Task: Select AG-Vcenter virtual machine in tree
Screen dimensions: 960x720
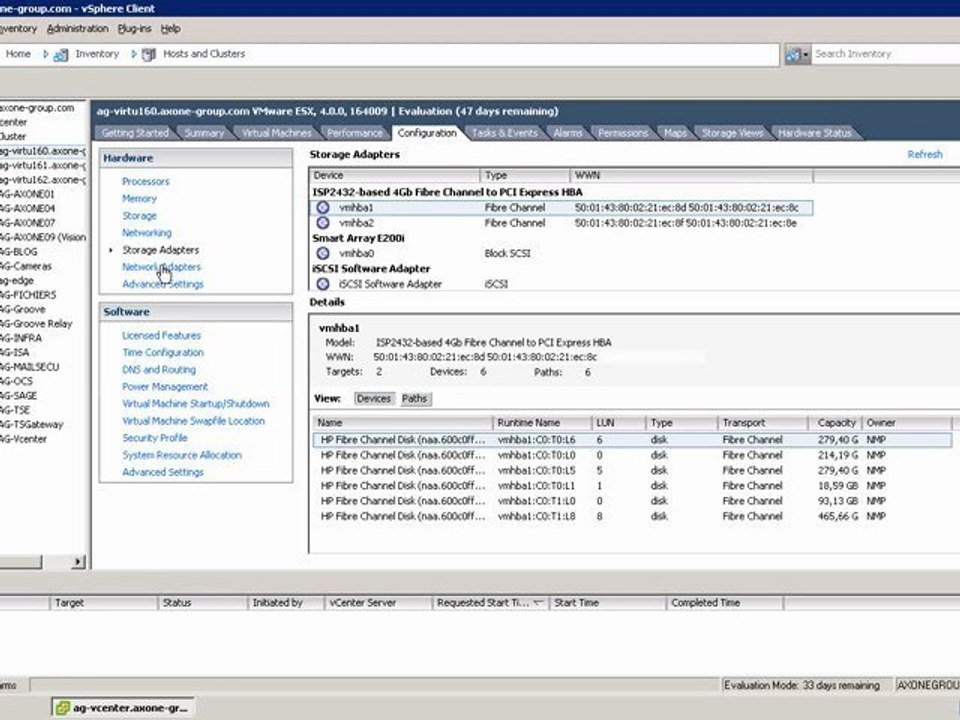Action: click(x=24, y=439)
